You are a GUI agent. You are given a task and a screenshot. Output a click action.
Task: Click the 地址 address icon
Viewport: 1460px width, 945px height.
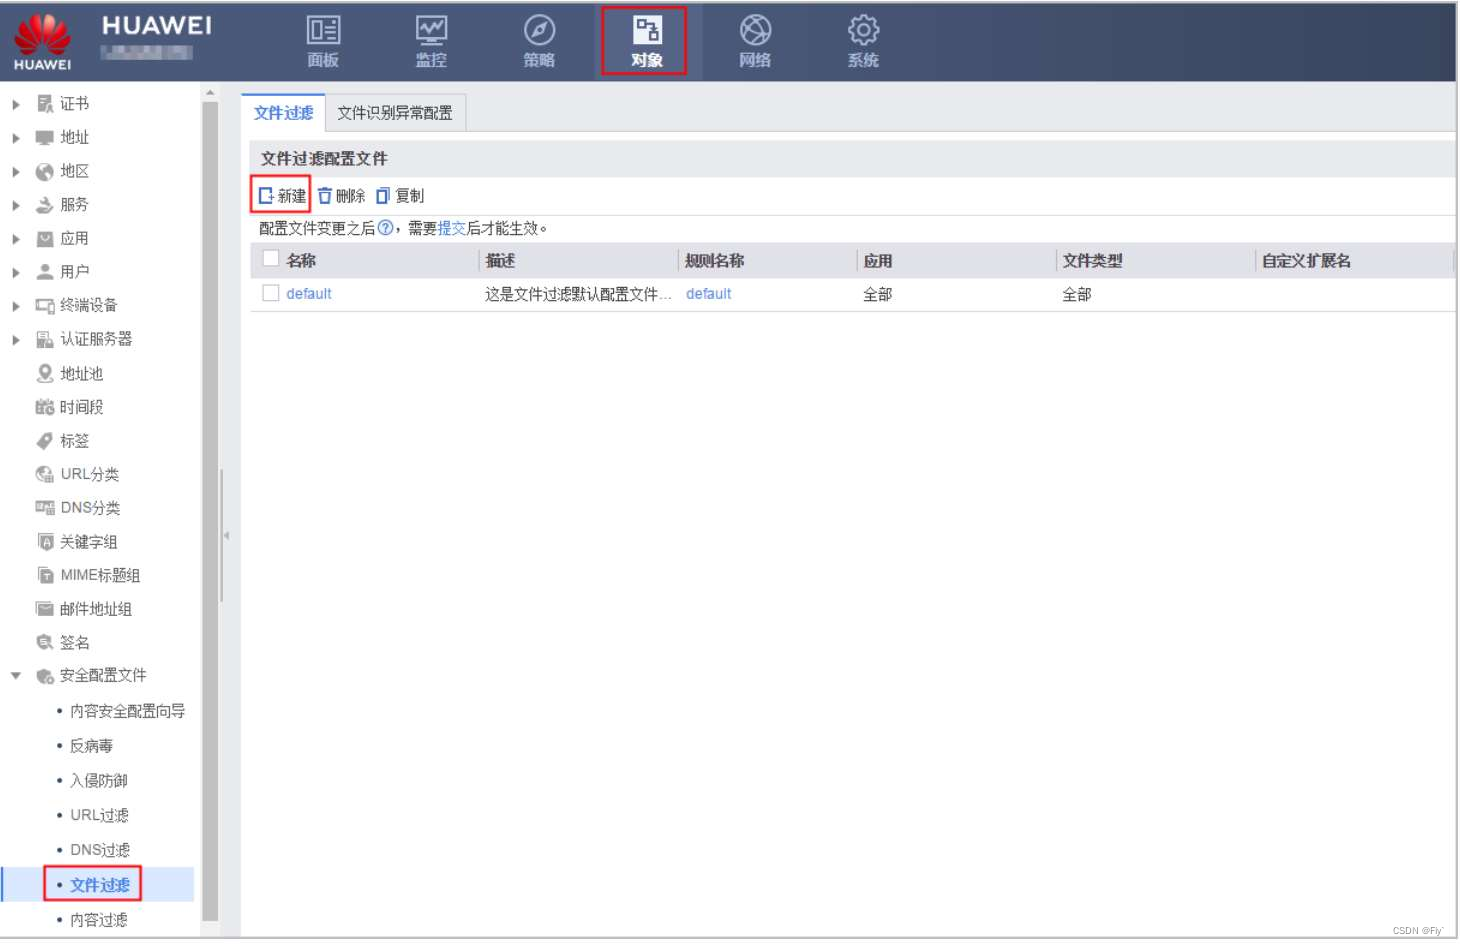click(45, 138)
